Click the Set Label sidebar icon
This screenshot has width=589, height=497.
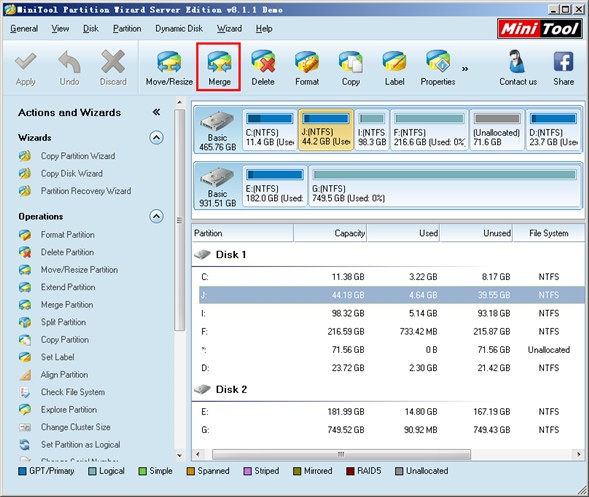[25, 357]
